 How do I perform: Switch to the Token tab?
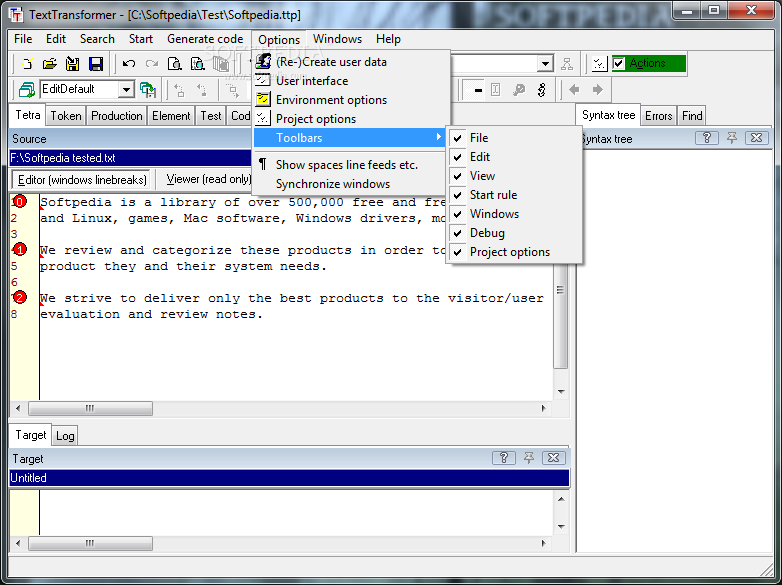[66, 116]
